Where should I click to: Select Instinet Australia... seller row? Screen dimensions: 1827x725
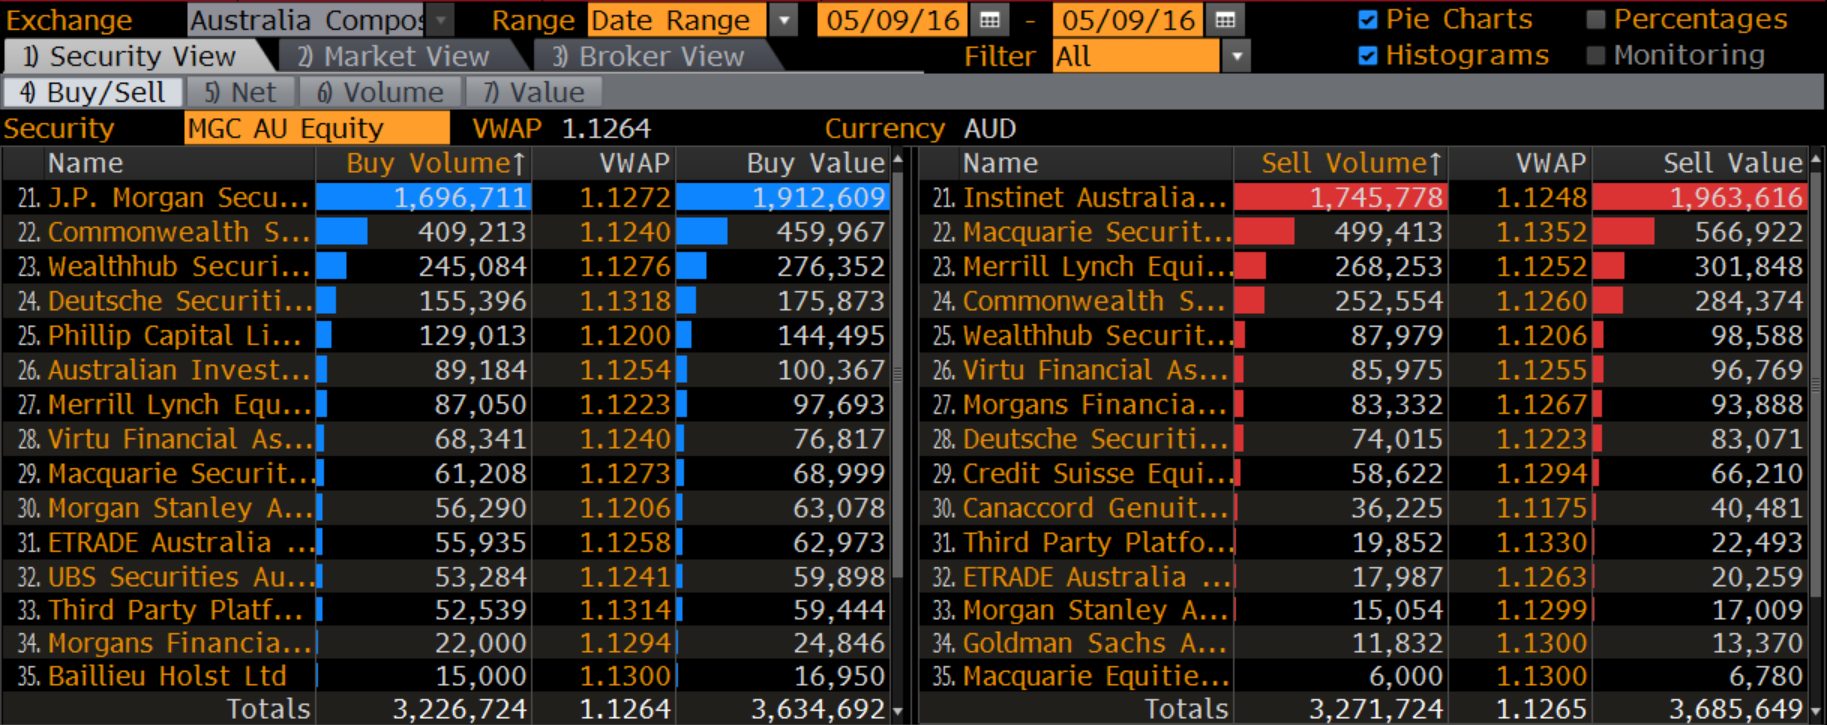(x=1363, y=198)
